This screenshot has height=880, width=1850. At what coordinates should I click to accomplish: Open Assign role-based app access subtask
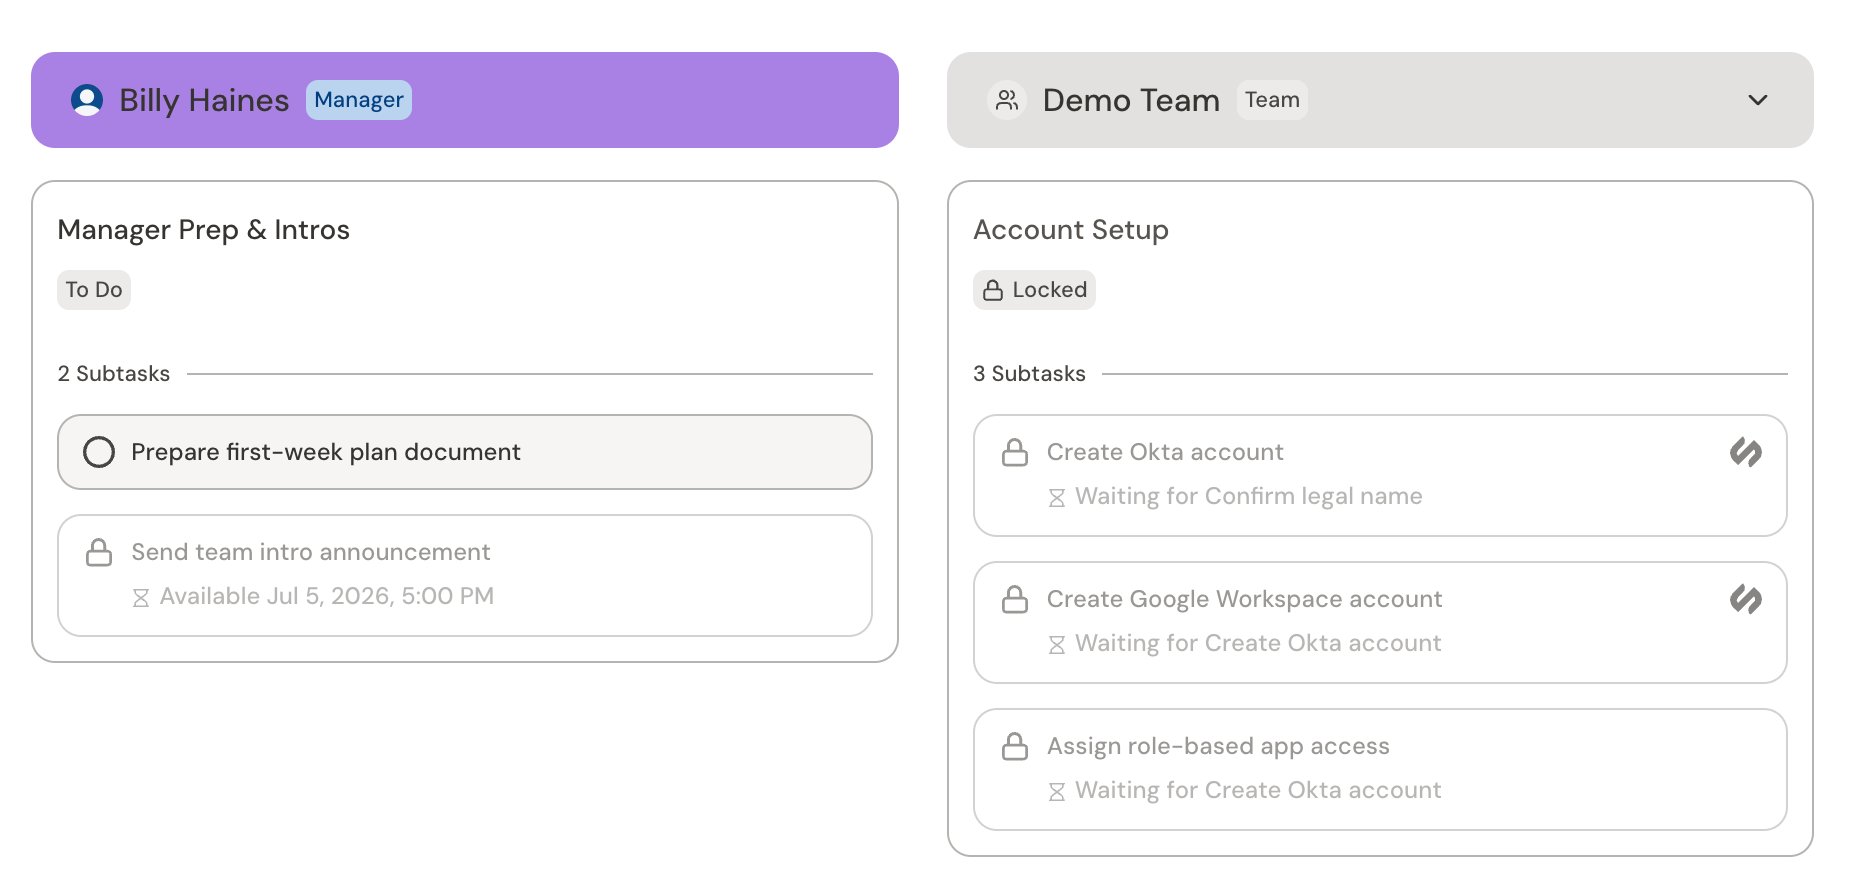[x=1380, y=769]
